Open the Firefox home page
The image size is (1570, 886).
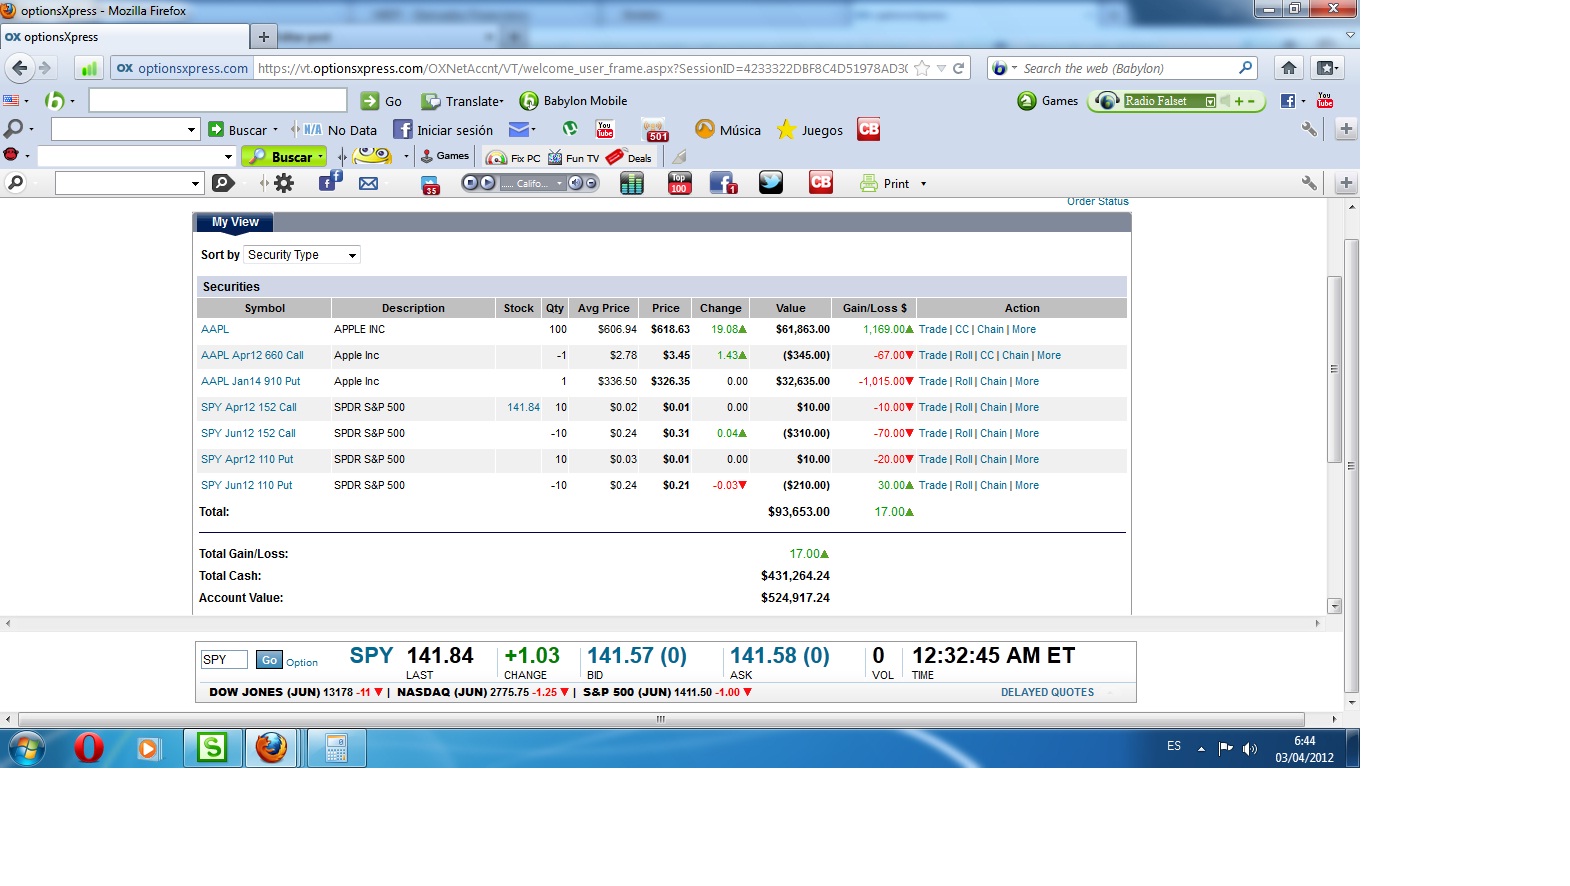point(1289,68)
